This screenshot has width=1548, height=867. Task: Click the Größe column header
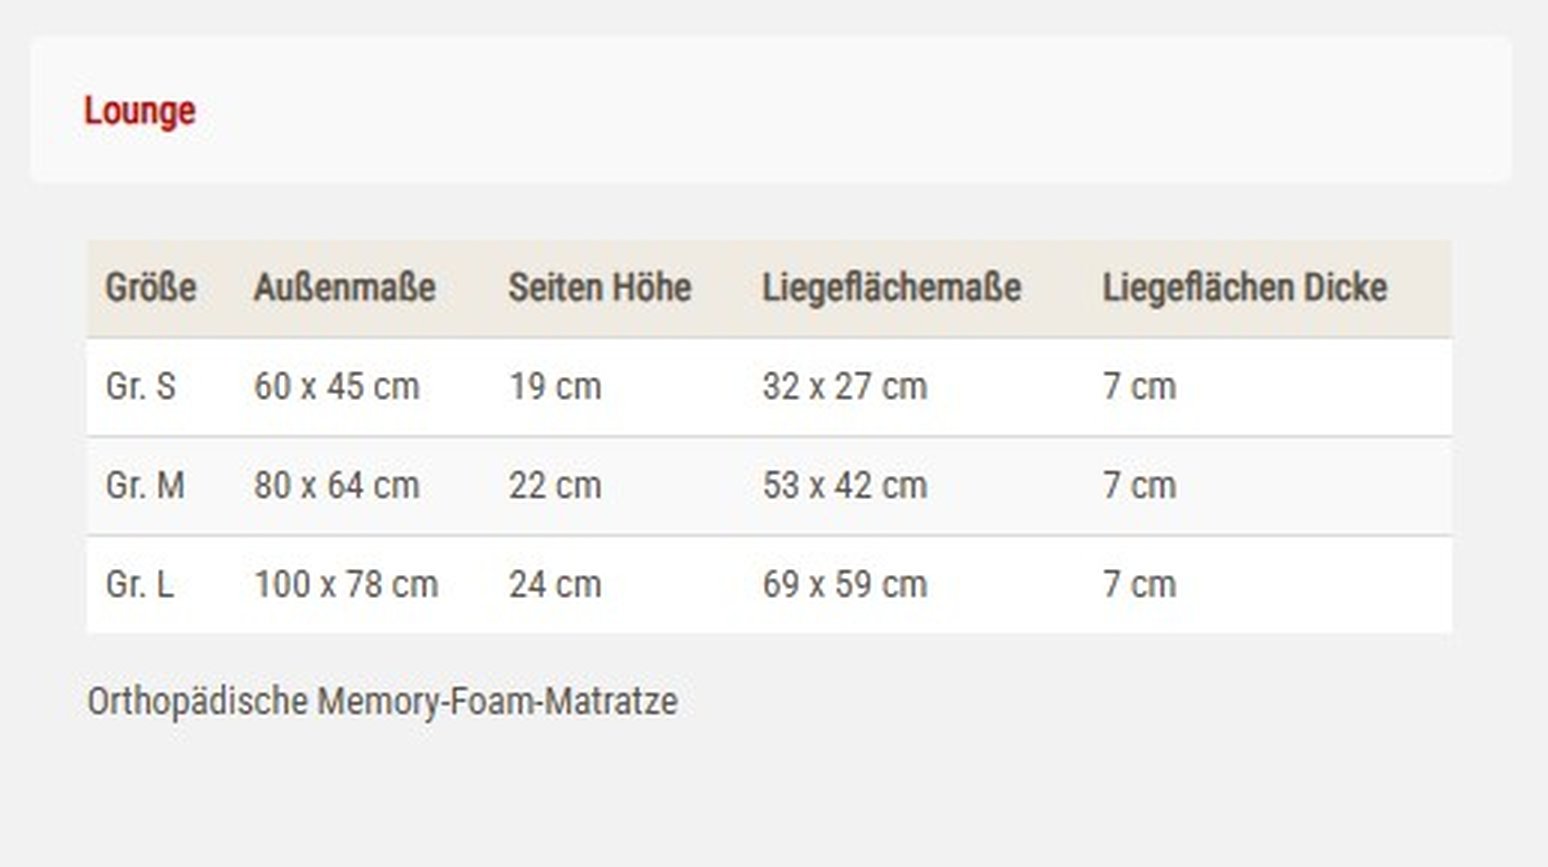(151, 288)
